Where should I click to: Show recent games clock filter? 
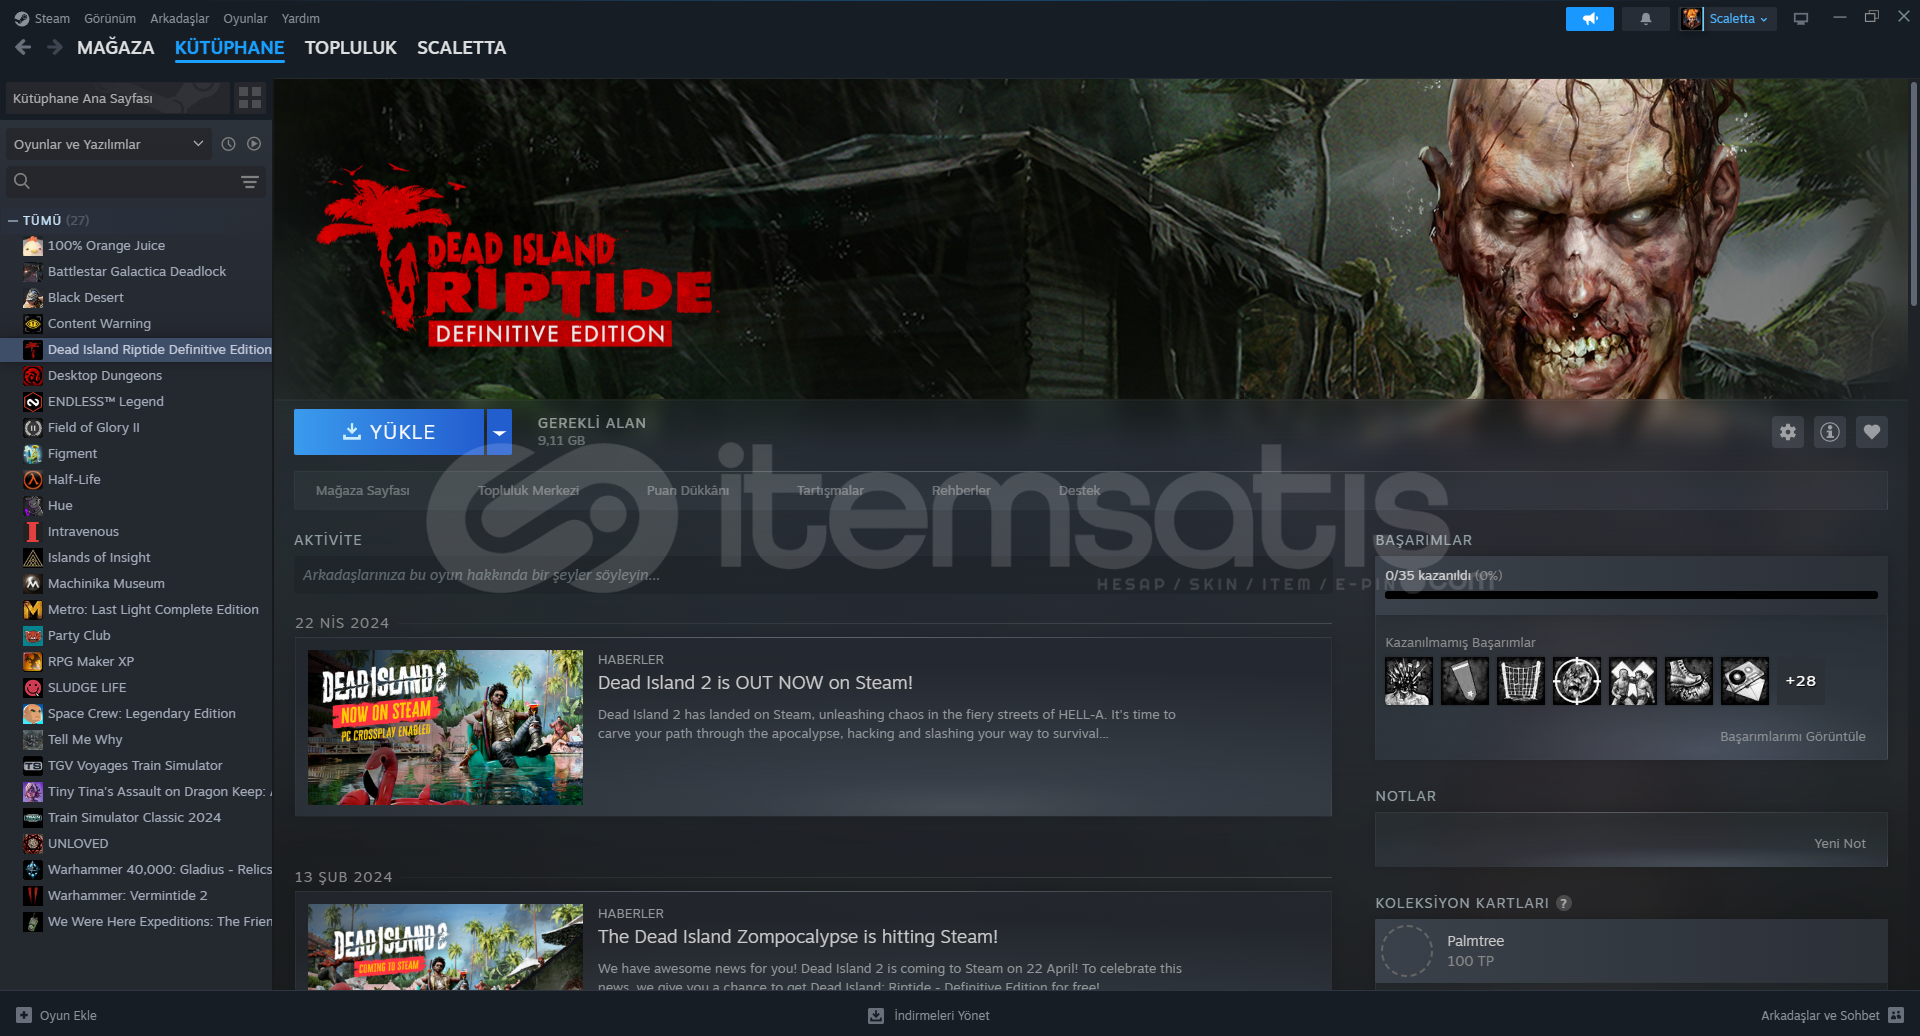228,144
